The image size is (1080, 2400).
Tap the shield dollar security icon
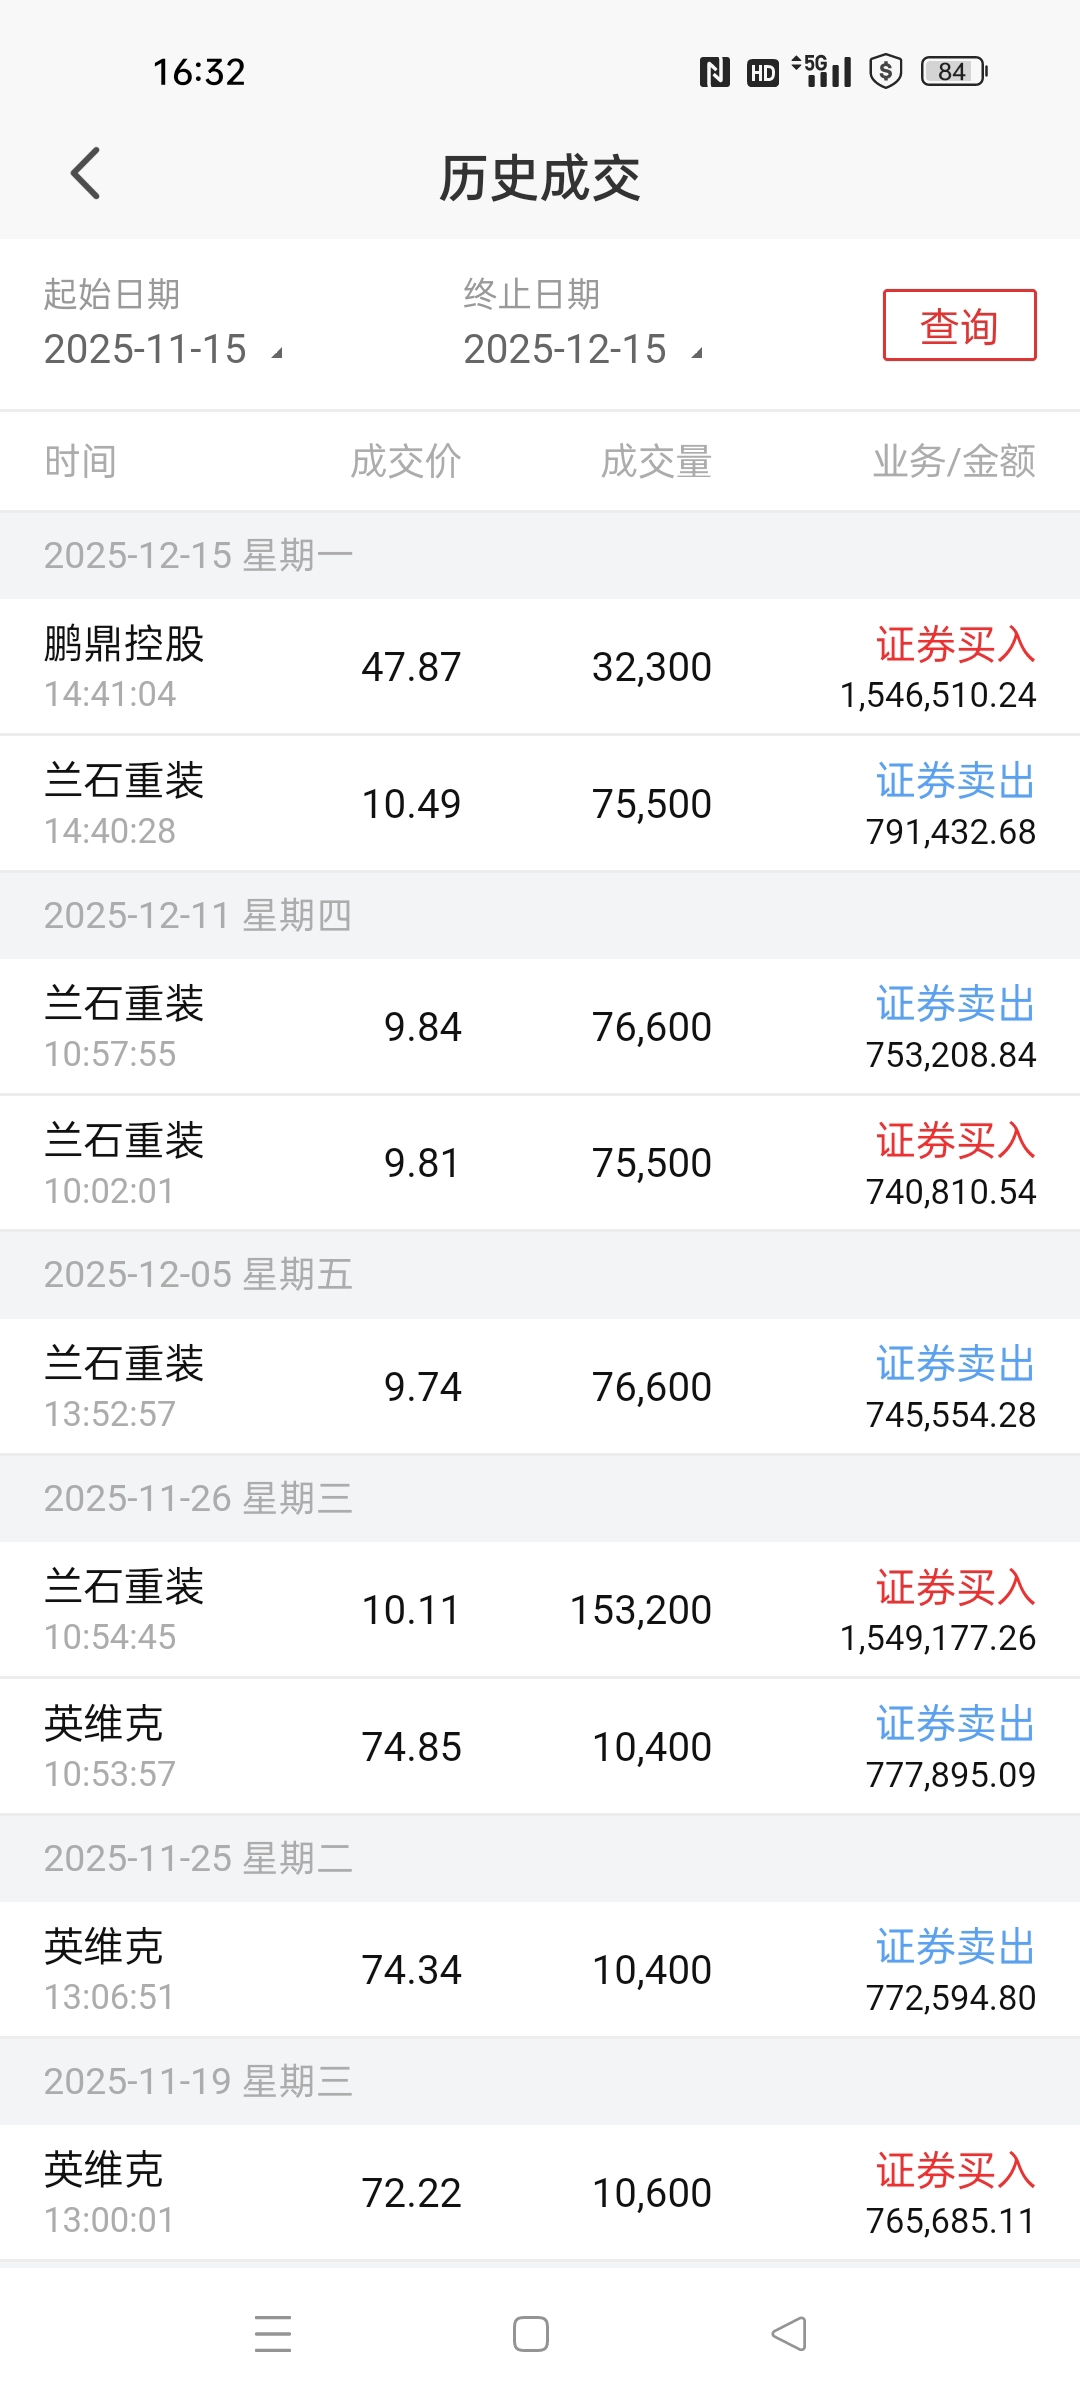coord(886,71)
